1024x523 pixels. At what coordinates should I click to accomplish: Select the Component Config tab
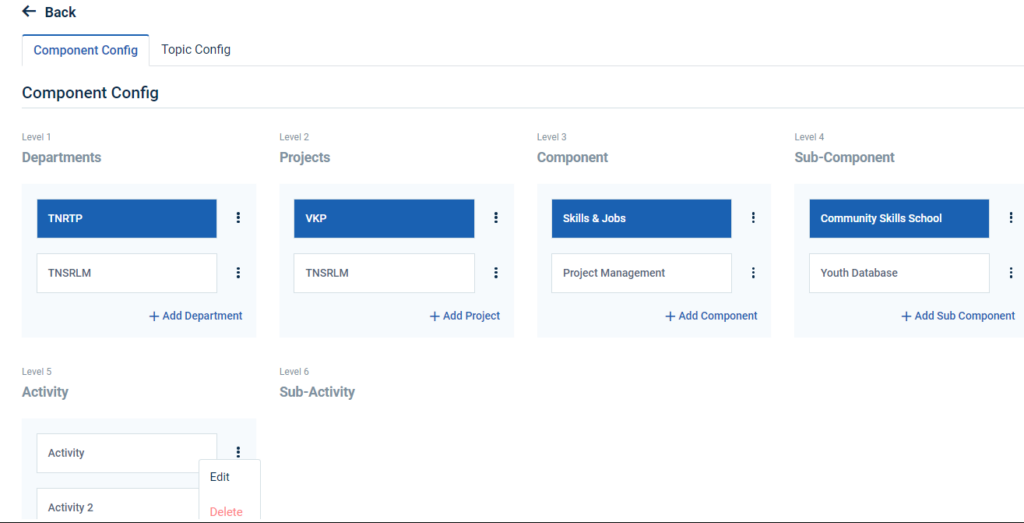tap(86, 51)
